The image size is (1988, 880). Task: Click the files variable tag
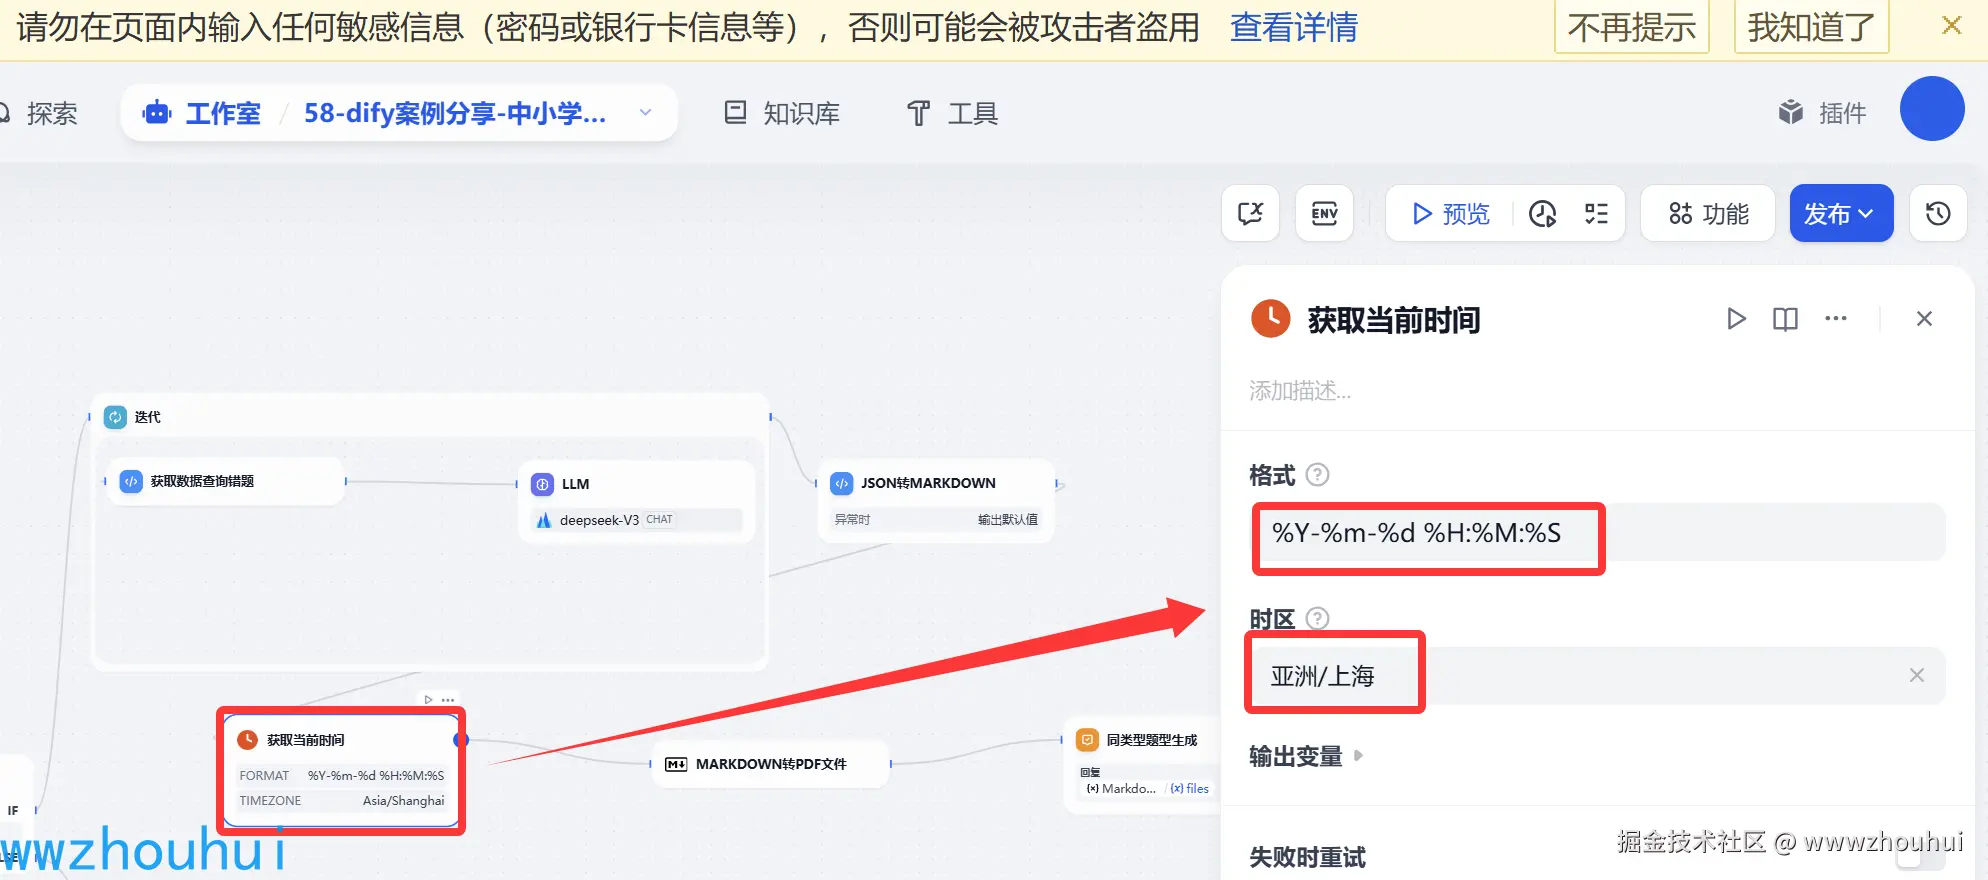pyautogui.click(x=1190, y=789)
